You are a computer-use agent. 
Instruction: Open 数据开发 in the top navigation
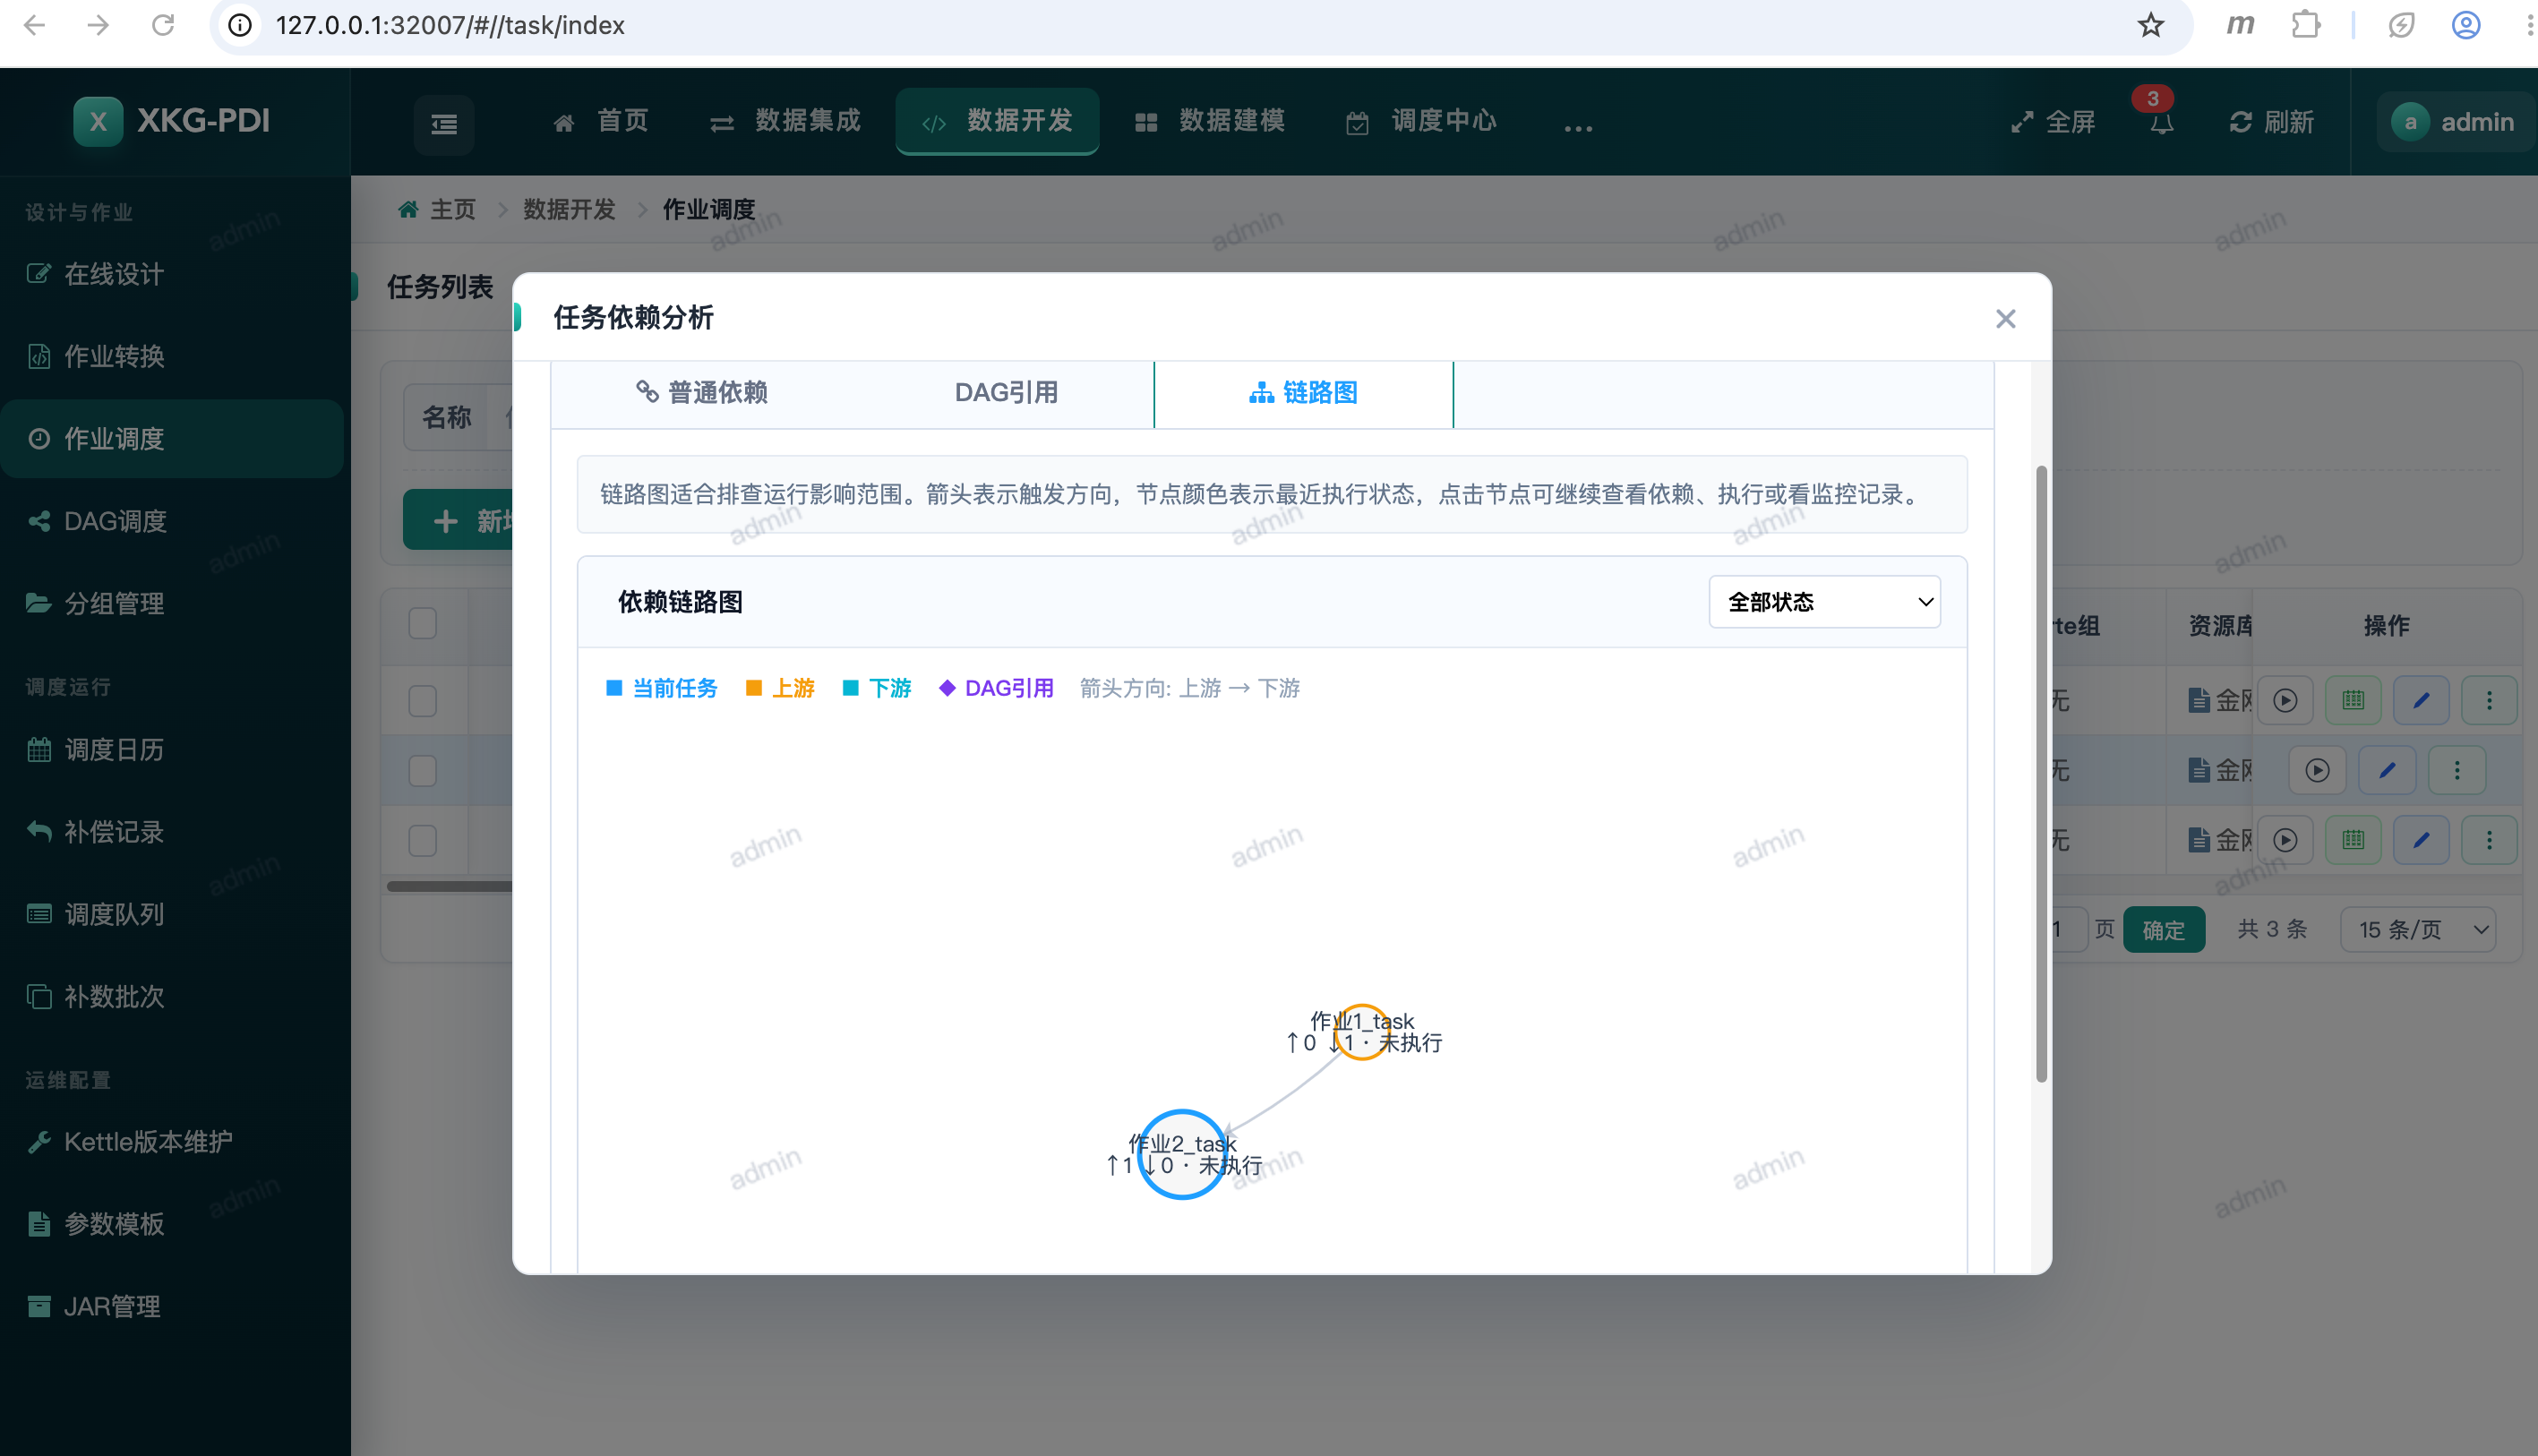pyautogui.click(x=997, y=121)
